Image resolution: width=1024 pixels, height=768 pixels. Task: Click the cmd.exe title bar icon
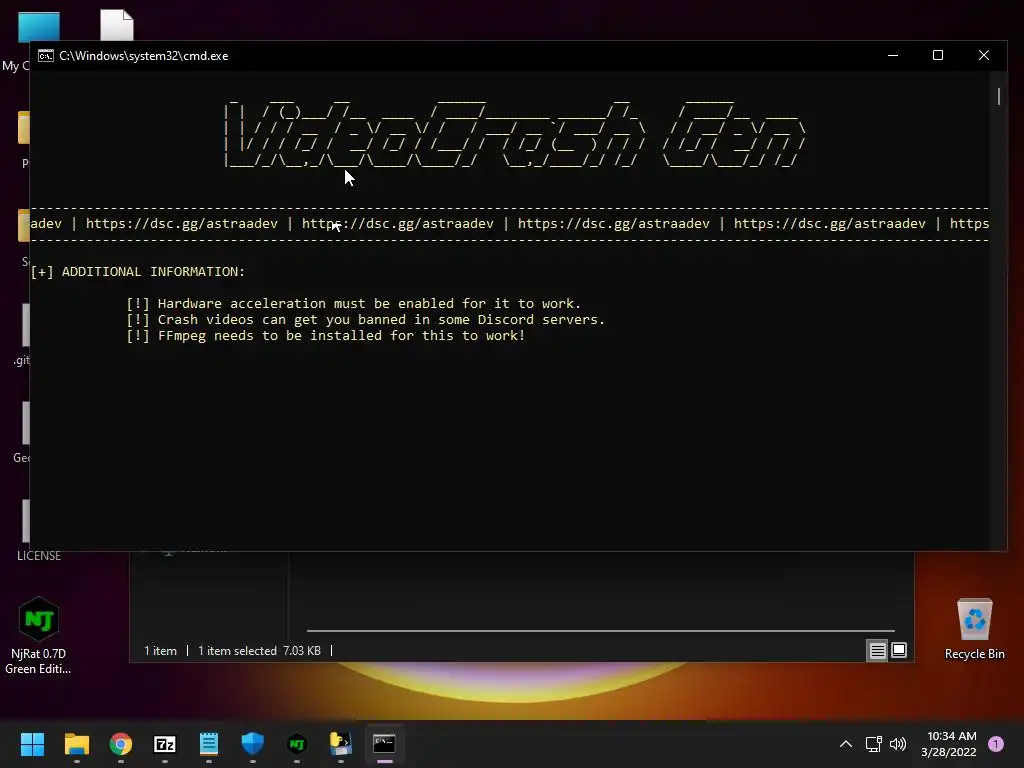pos(46,56)
